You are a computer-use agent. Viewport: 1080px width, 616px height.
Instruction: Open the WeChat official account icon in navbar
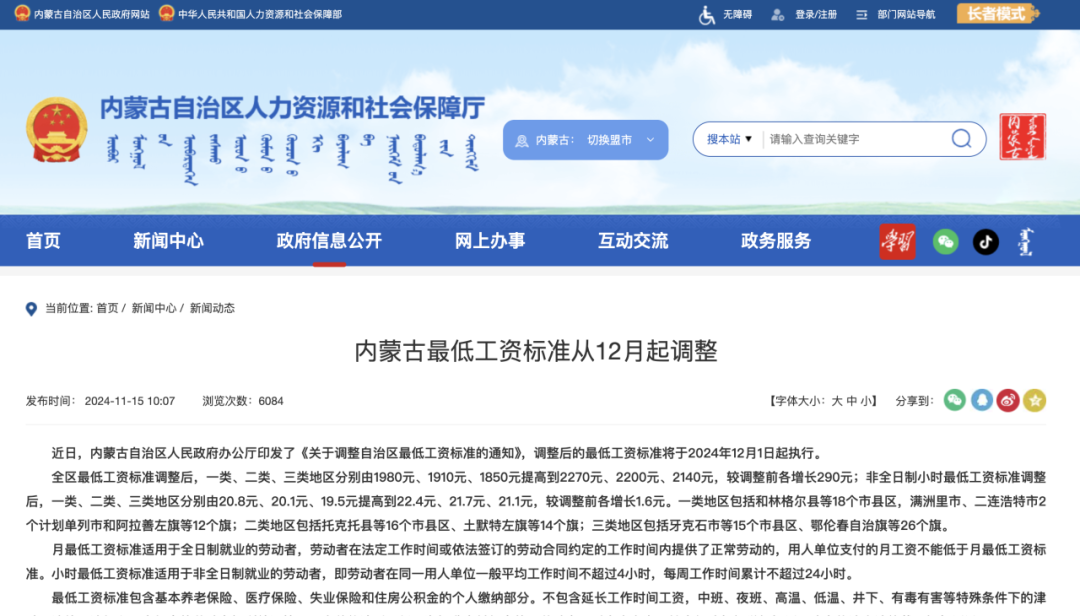click(945, 241)
